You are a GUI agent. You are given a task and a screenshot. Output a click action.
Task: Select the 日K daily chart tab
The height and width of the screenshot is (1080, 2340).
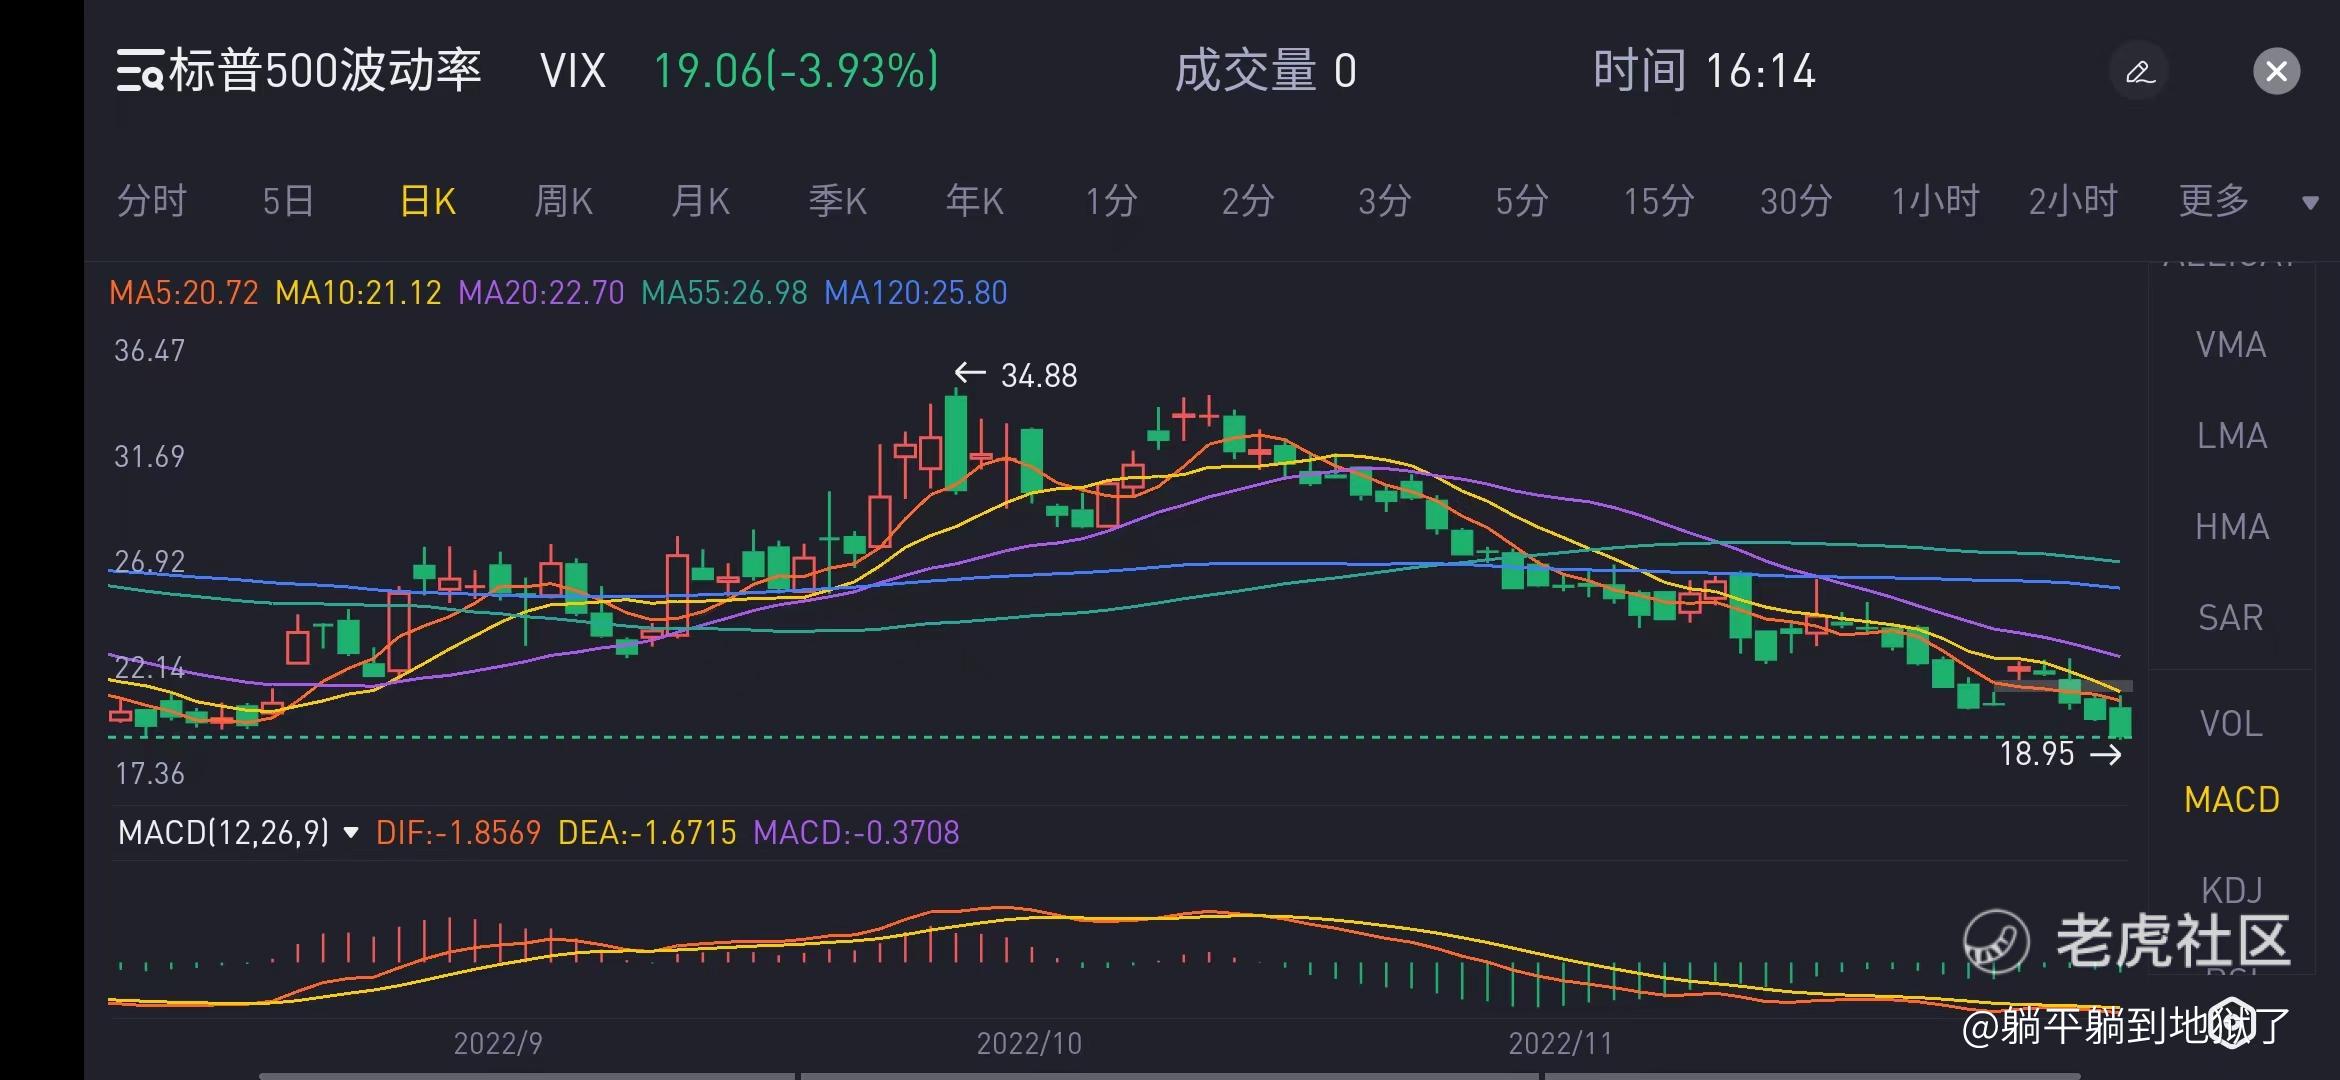tap(428, 202)
